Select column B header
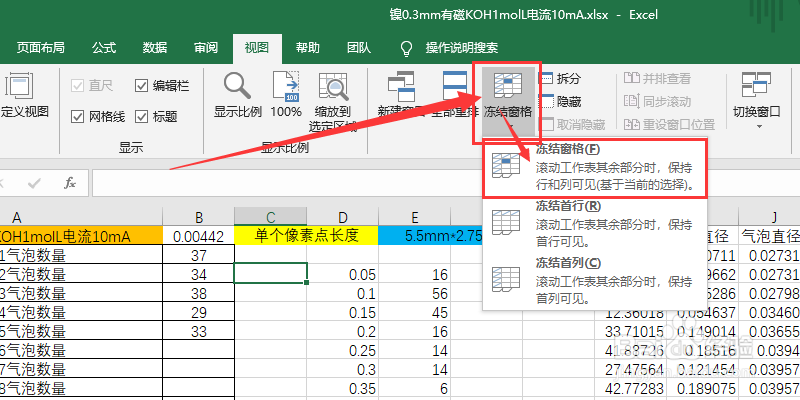This screenshot has height=400, width=800. pos(198,217)
